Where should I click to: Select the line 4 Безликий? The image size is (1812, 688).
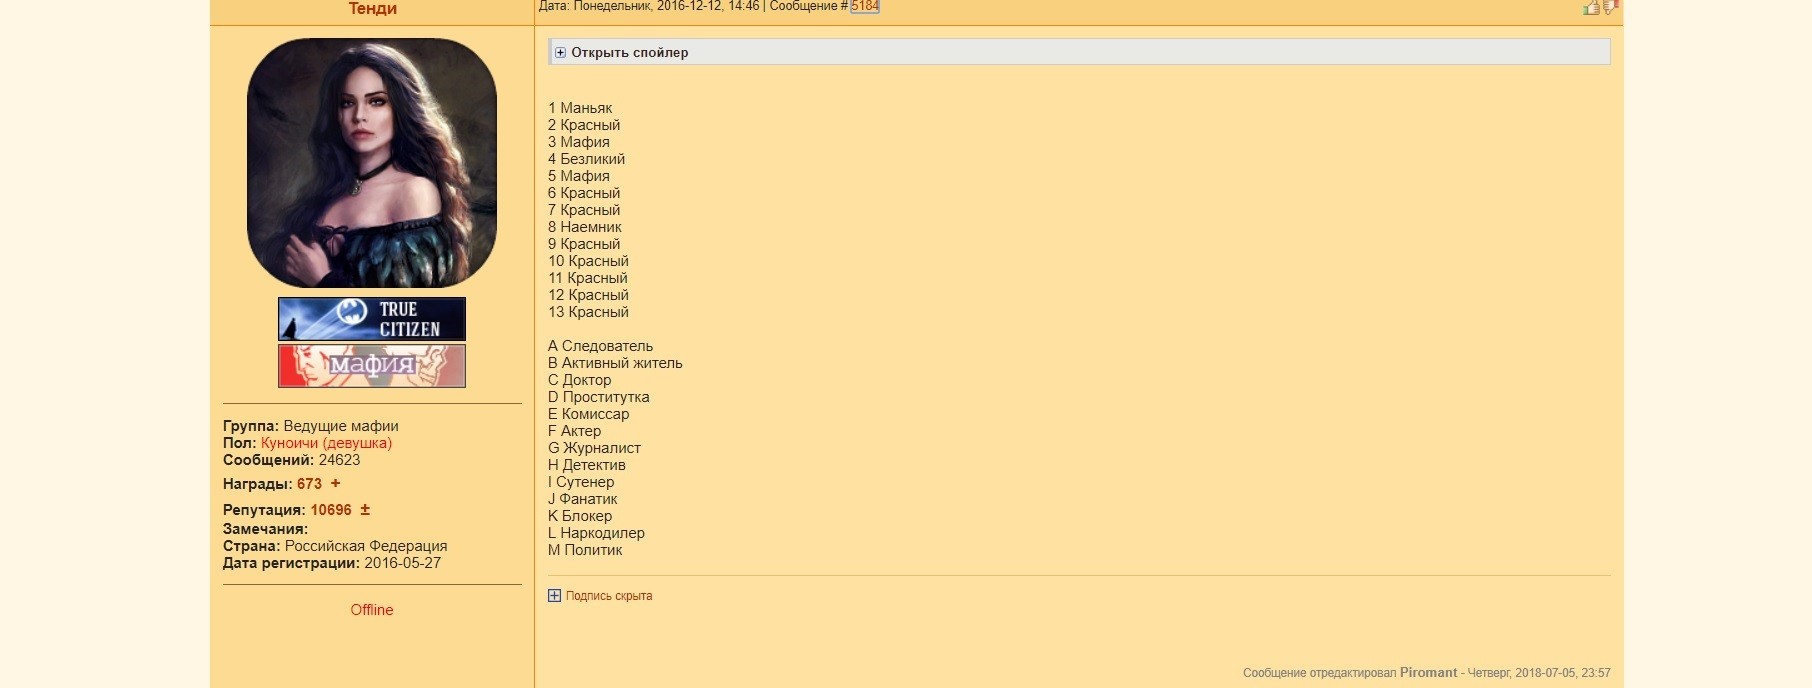586,159
